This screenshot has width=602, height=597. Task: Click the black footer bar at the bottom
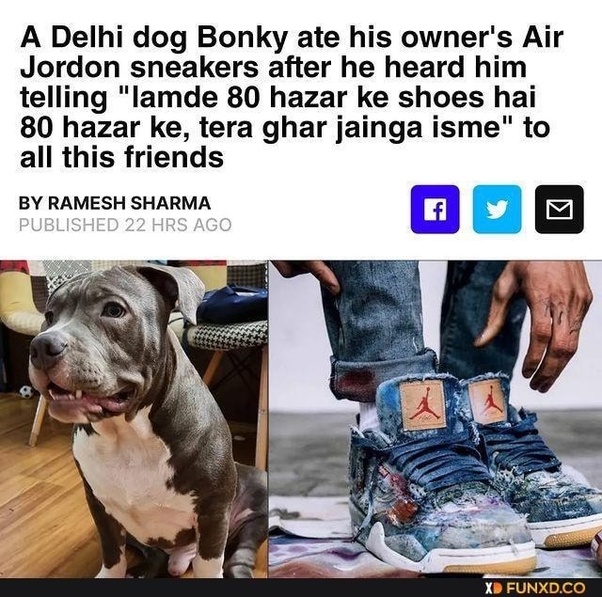click(301, 588)
